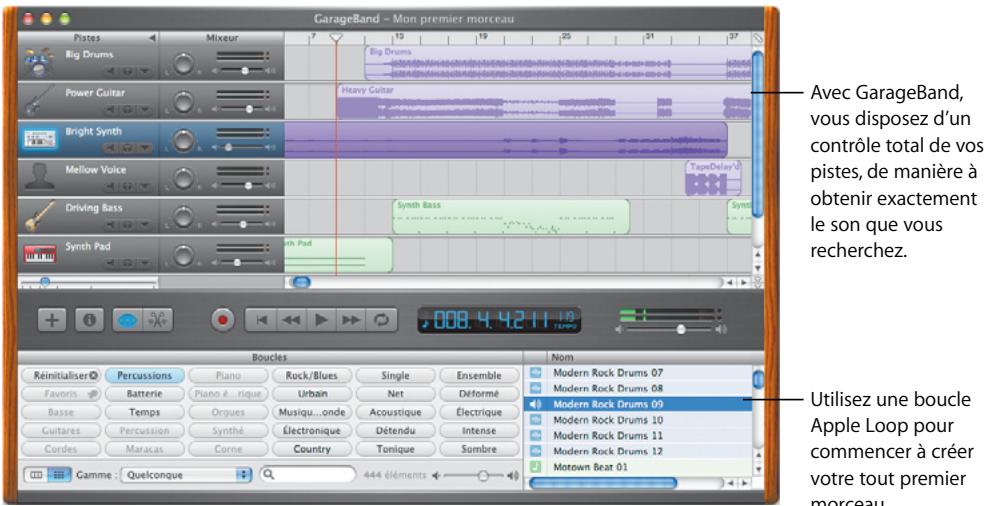Solo the Big Drums track with headphones

[x=127, y=71]
